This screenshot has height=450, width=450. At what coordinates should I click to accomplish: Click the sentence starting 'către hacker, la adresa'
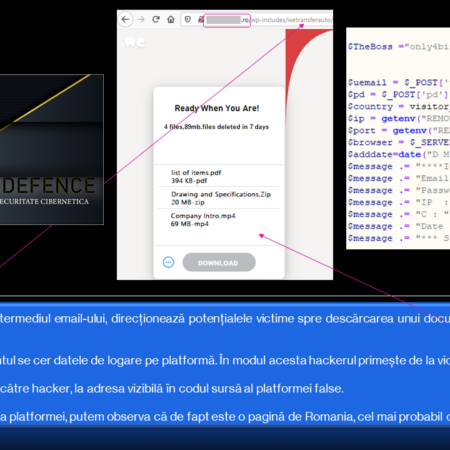[172, 389]
